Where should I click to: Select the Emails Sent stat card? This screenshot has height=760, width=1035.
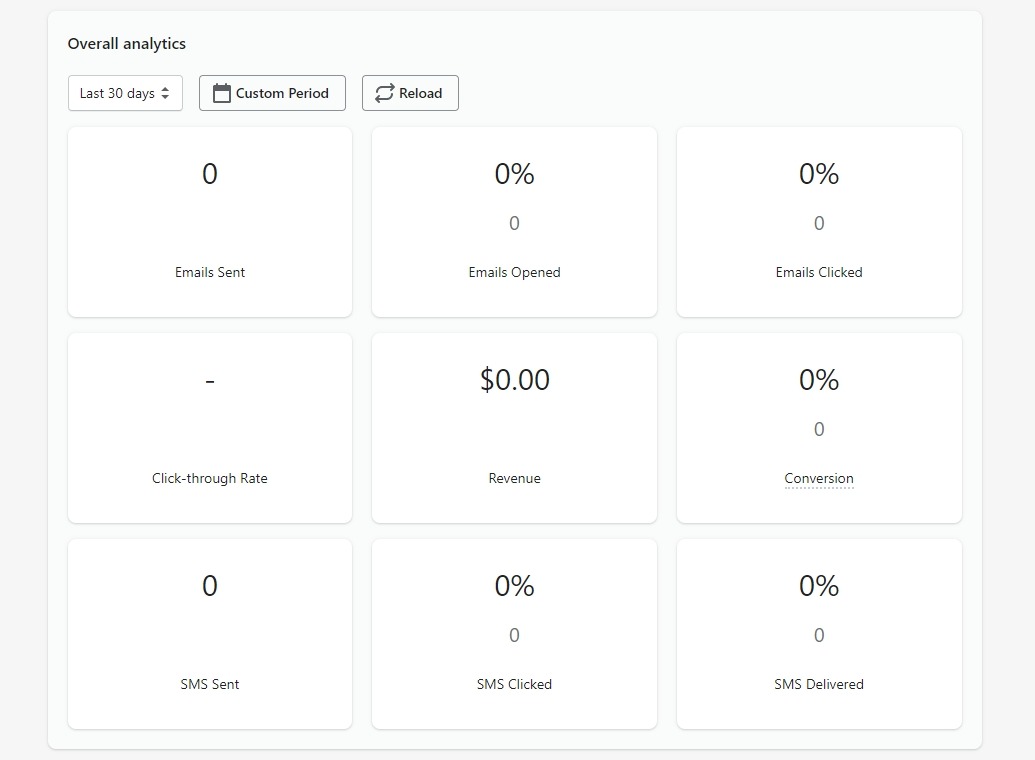coord(210,222)
